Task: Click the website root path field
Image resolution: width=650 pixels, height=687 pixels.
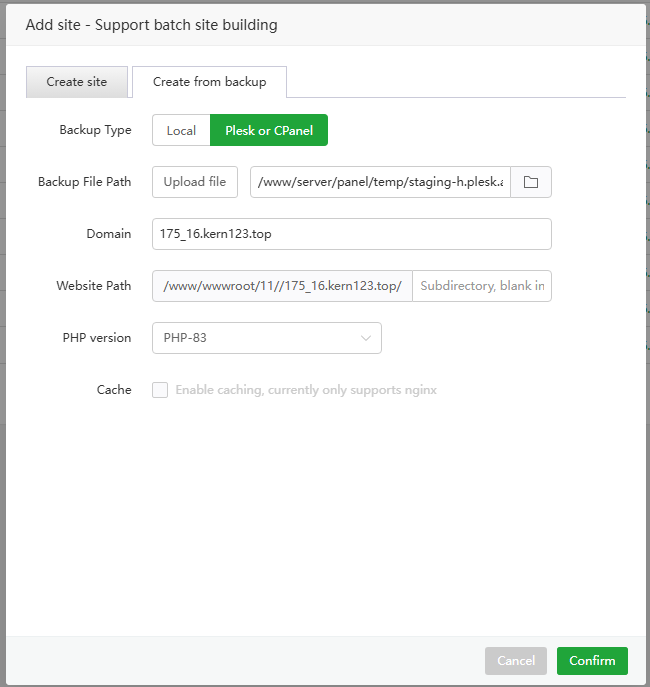Action: tap(282, 286)
